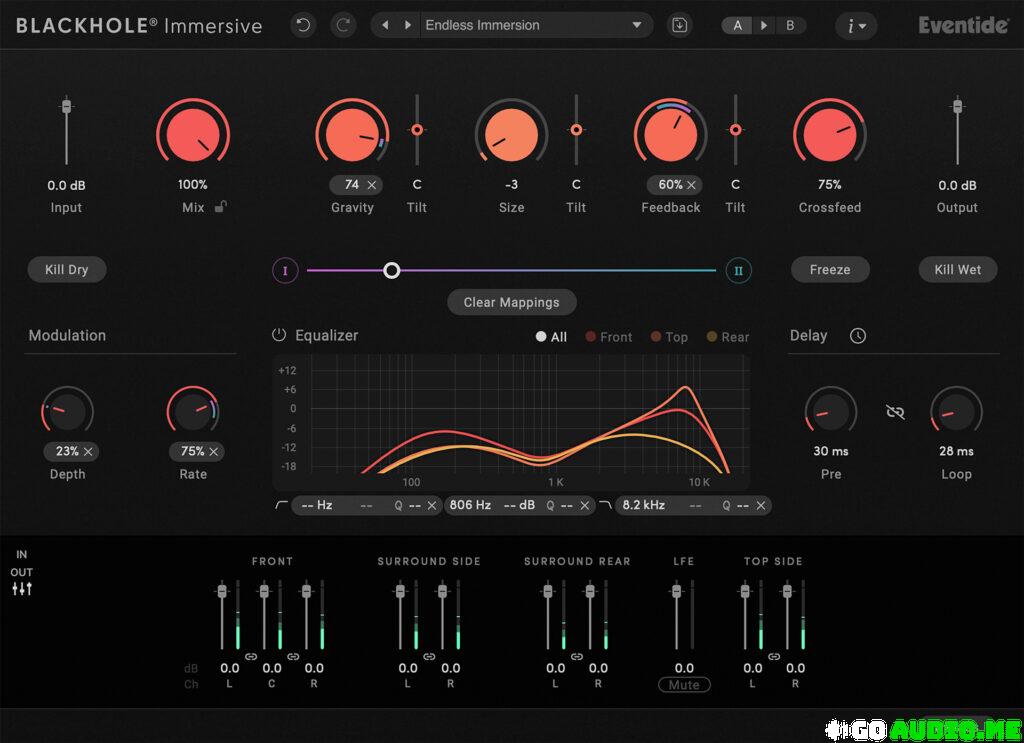This screenshot has width=1024, height=743.
Task: Toggle the Surround Side channel link
Action: tap(429, 656)
